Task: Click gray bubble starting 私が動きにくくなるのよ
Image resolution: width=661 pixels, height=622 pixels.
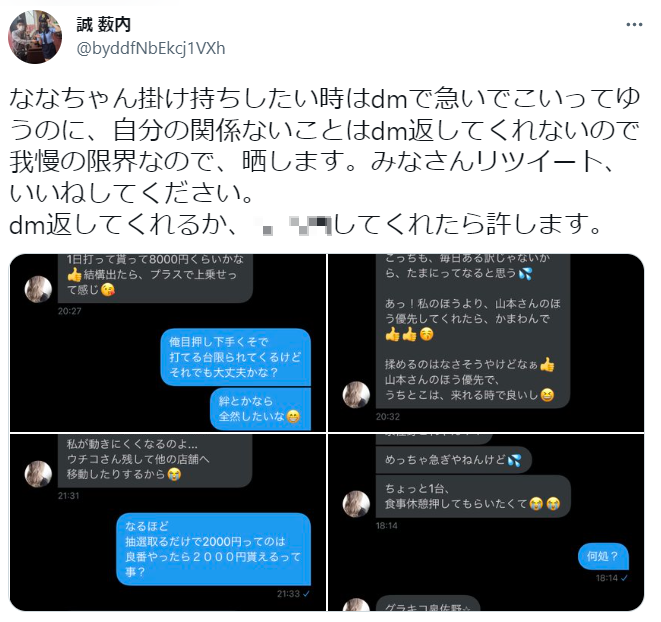Action: point(155,460)
